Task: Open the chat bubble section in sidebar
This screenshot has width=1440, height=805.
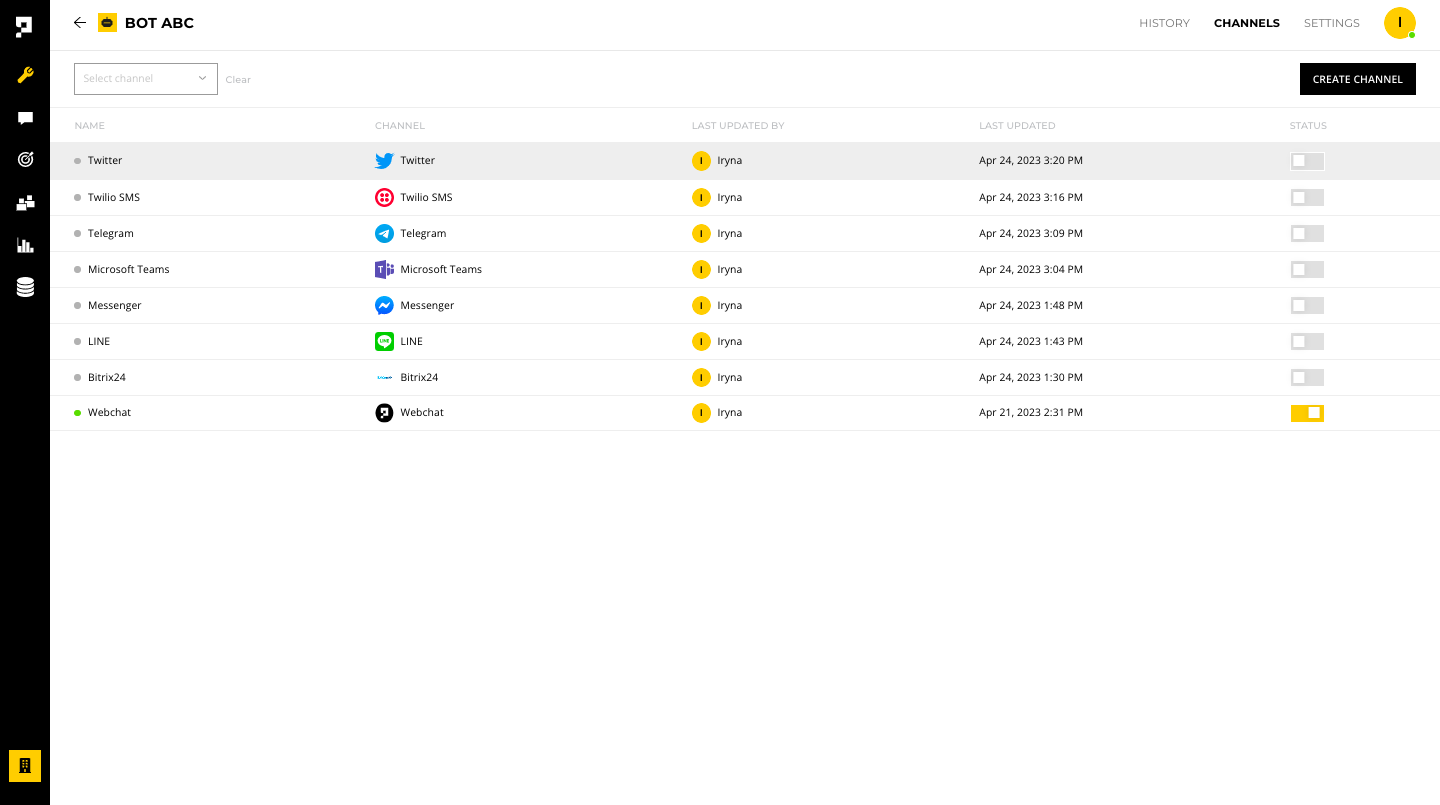Action: click(x=25, y=118)
